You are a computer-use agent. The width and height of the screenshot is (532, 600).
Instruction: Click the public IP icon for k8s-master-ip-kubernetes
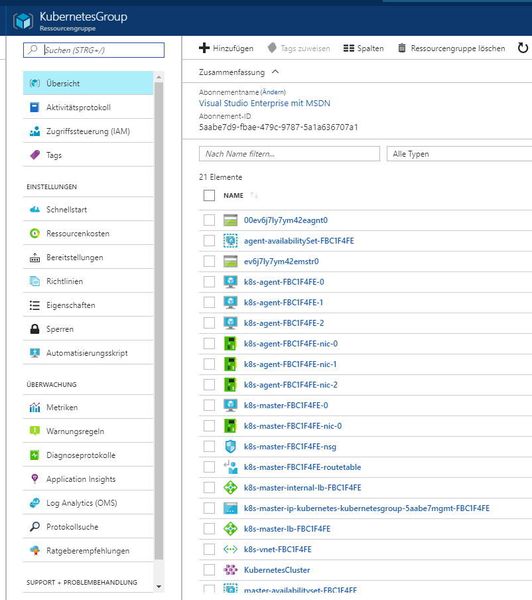(x=230, y=508)
